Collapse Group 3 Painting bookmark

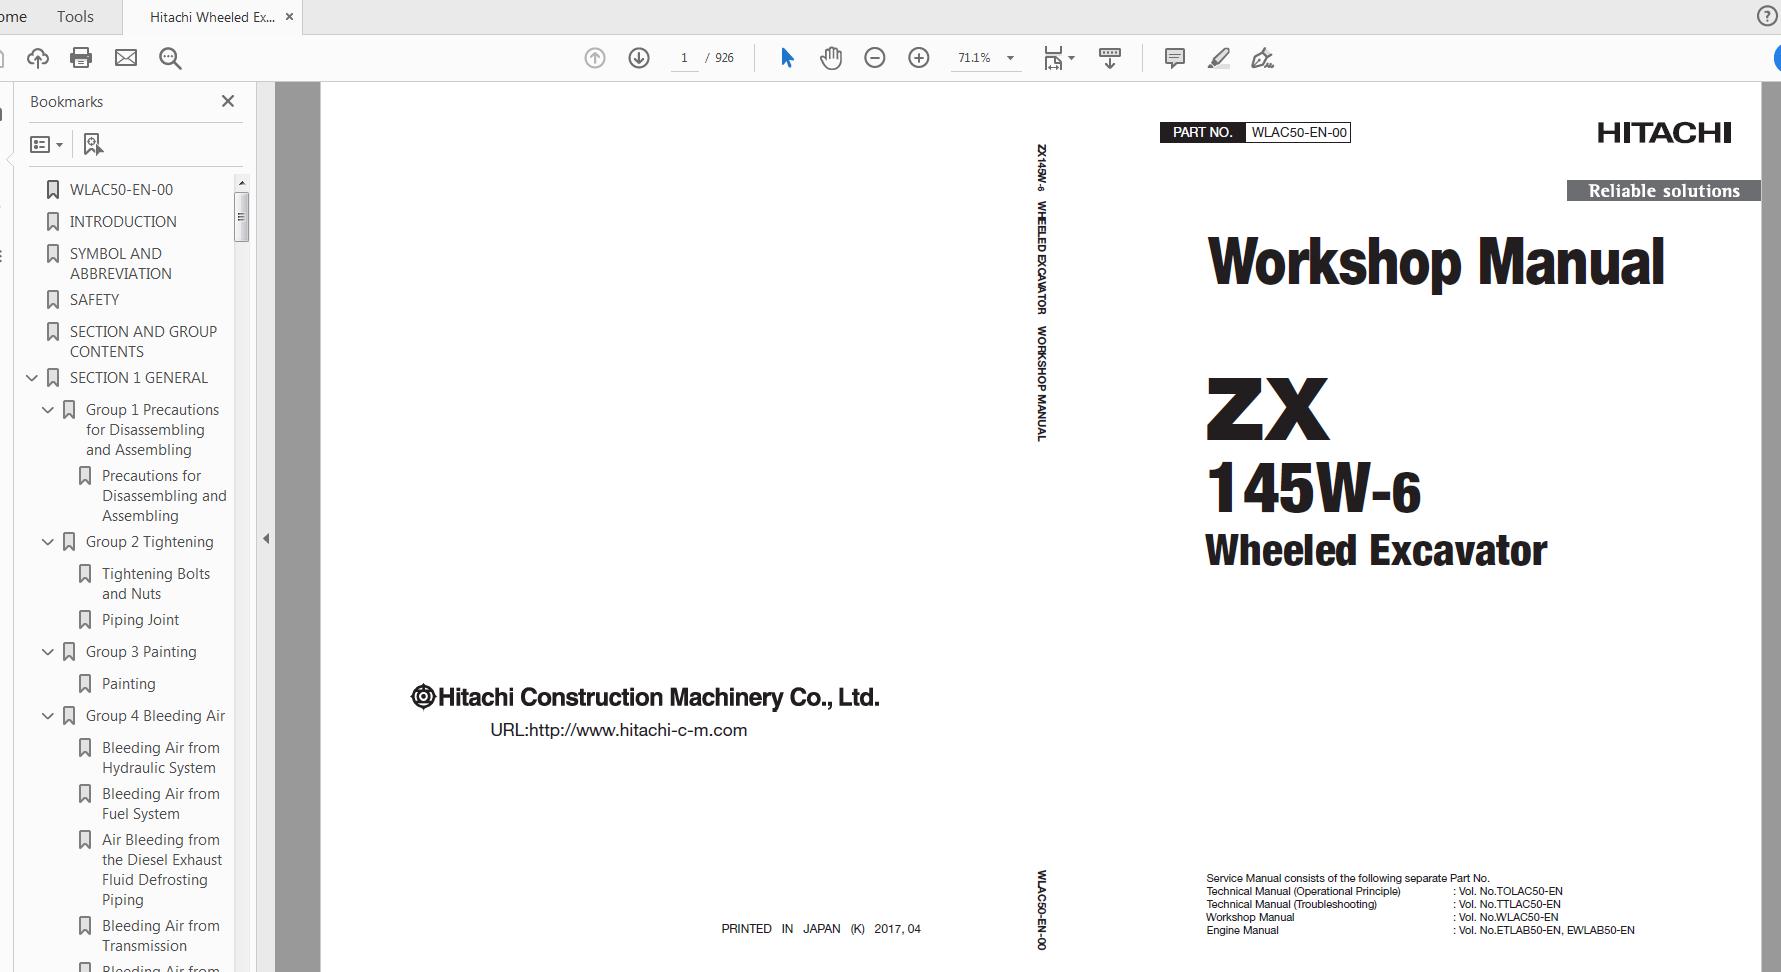[48, 652]
